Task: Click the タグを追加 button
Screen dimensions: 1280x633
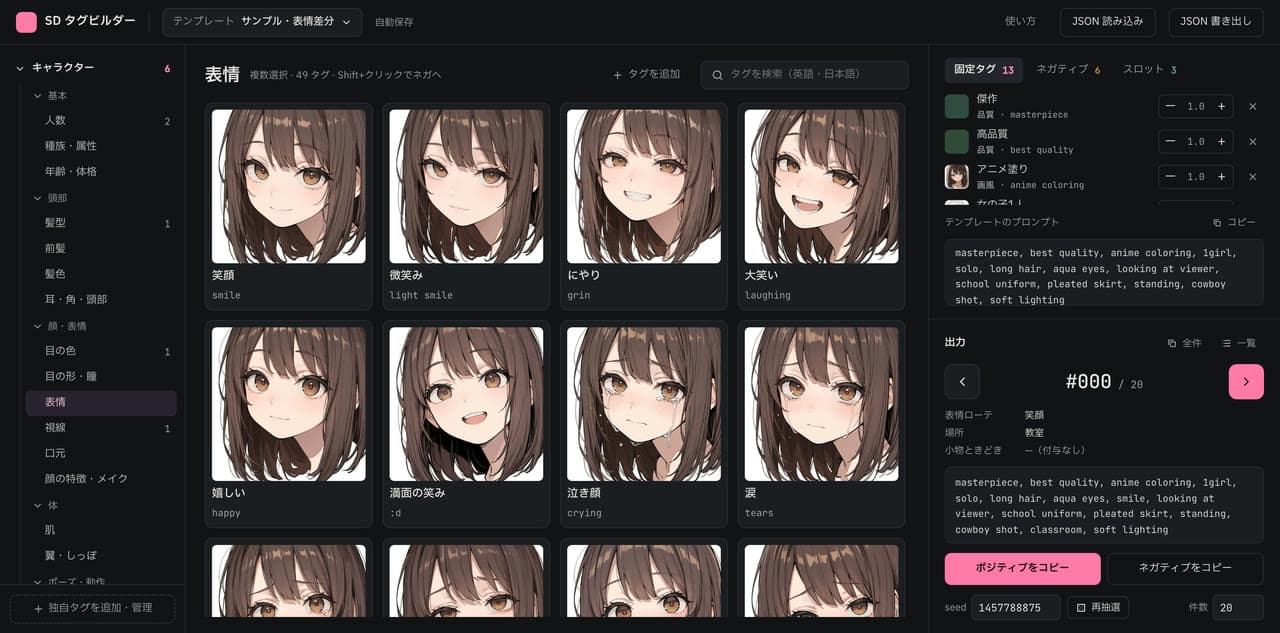Action: [646, 75]
